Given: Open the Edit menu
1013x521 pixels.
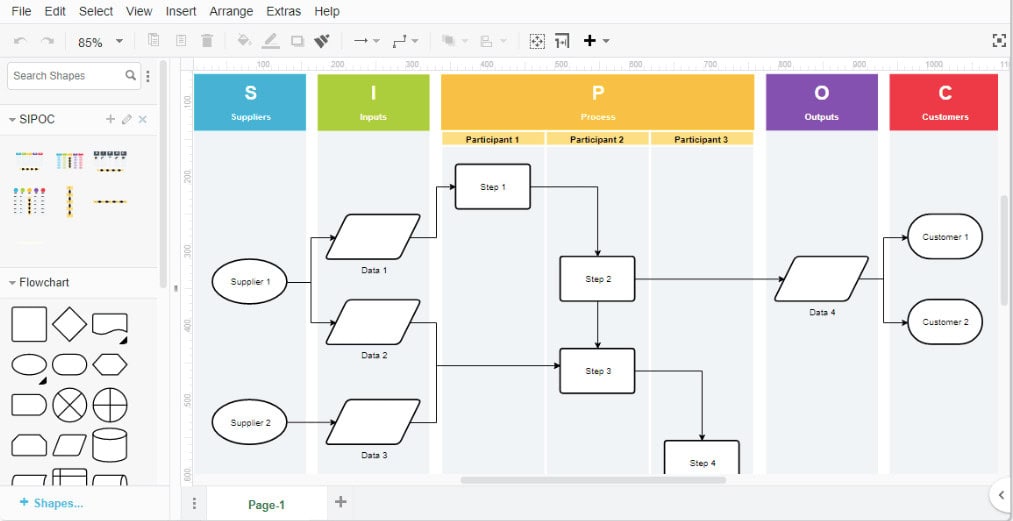Looking at the screenshot, I should tap(55, 11).
